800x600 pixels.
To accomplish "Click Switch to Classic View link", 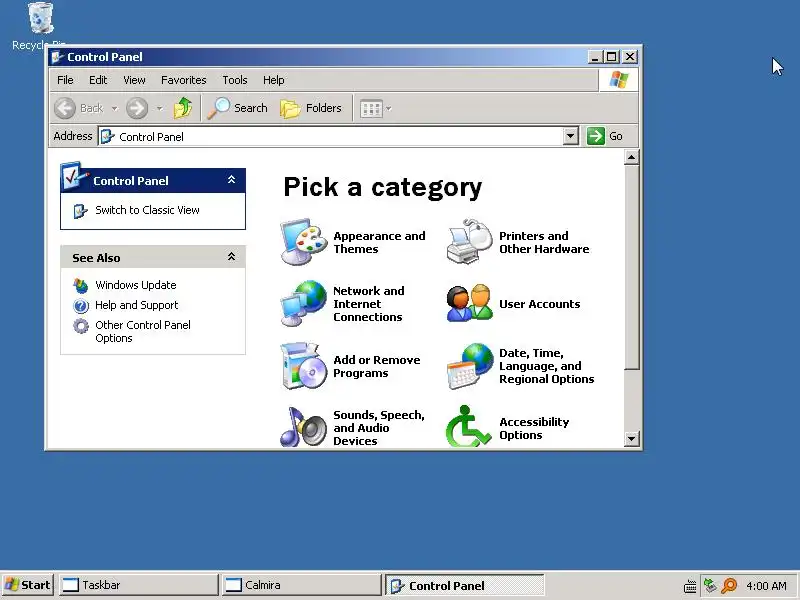I will tap(147, 210).
